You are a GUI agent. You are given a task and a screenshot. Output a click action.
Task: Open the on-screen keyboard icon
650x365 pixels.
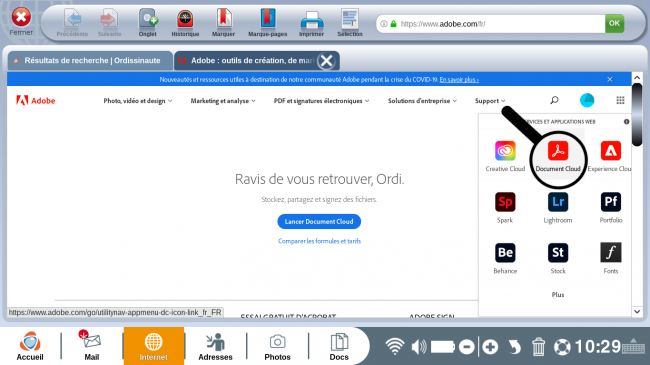(x=633, y=346)
